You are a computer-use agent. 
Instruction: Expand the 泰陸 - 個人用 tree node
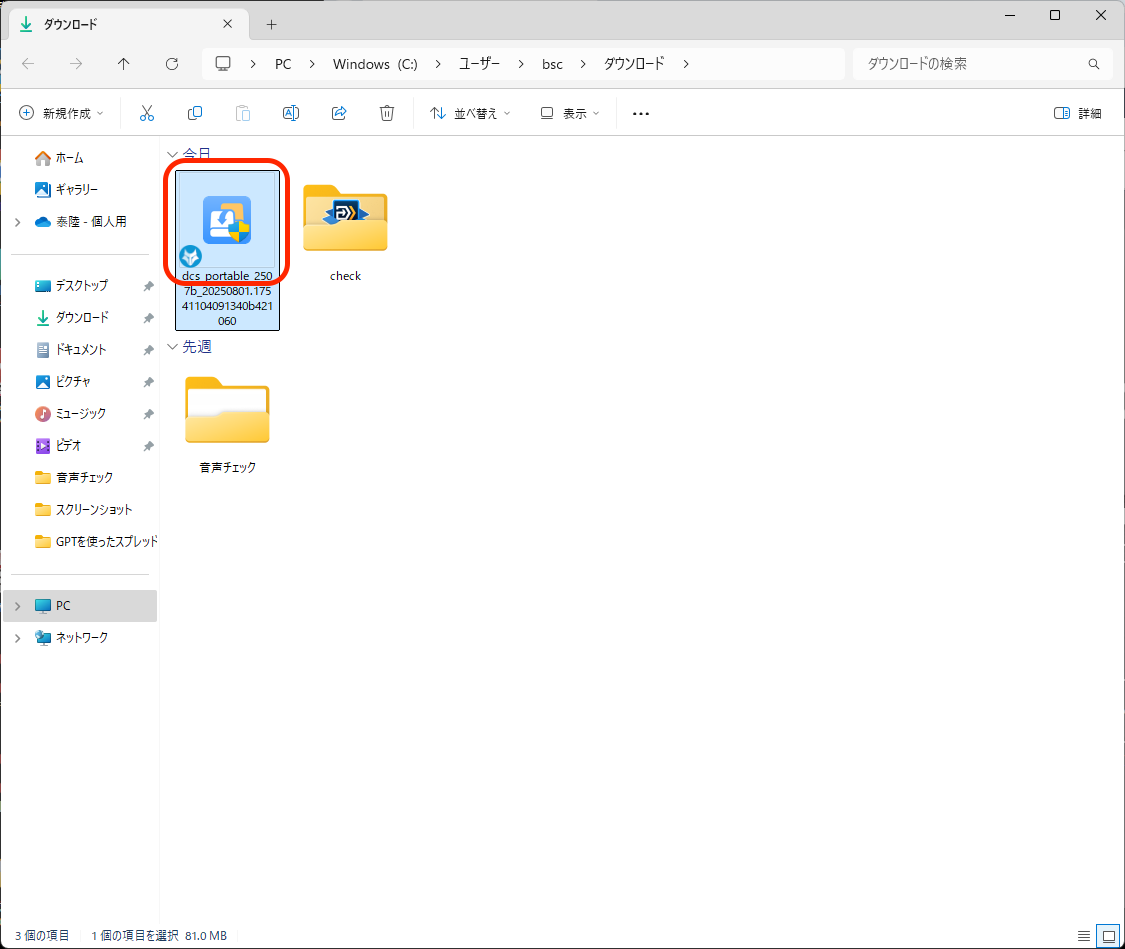tap(18, 222)
